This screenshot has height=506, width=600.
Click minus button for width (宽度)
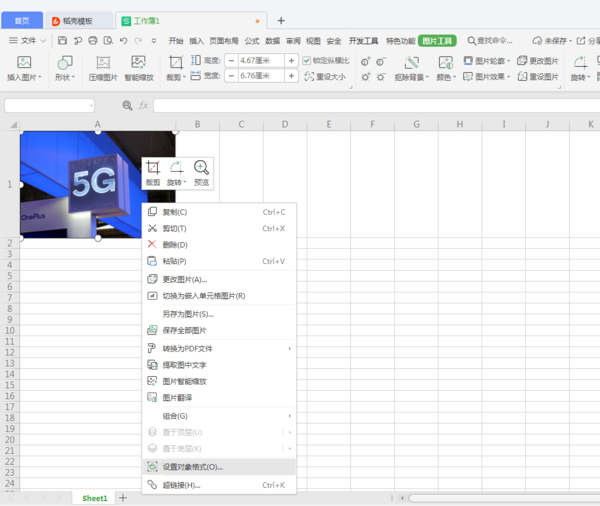point(231,76)
